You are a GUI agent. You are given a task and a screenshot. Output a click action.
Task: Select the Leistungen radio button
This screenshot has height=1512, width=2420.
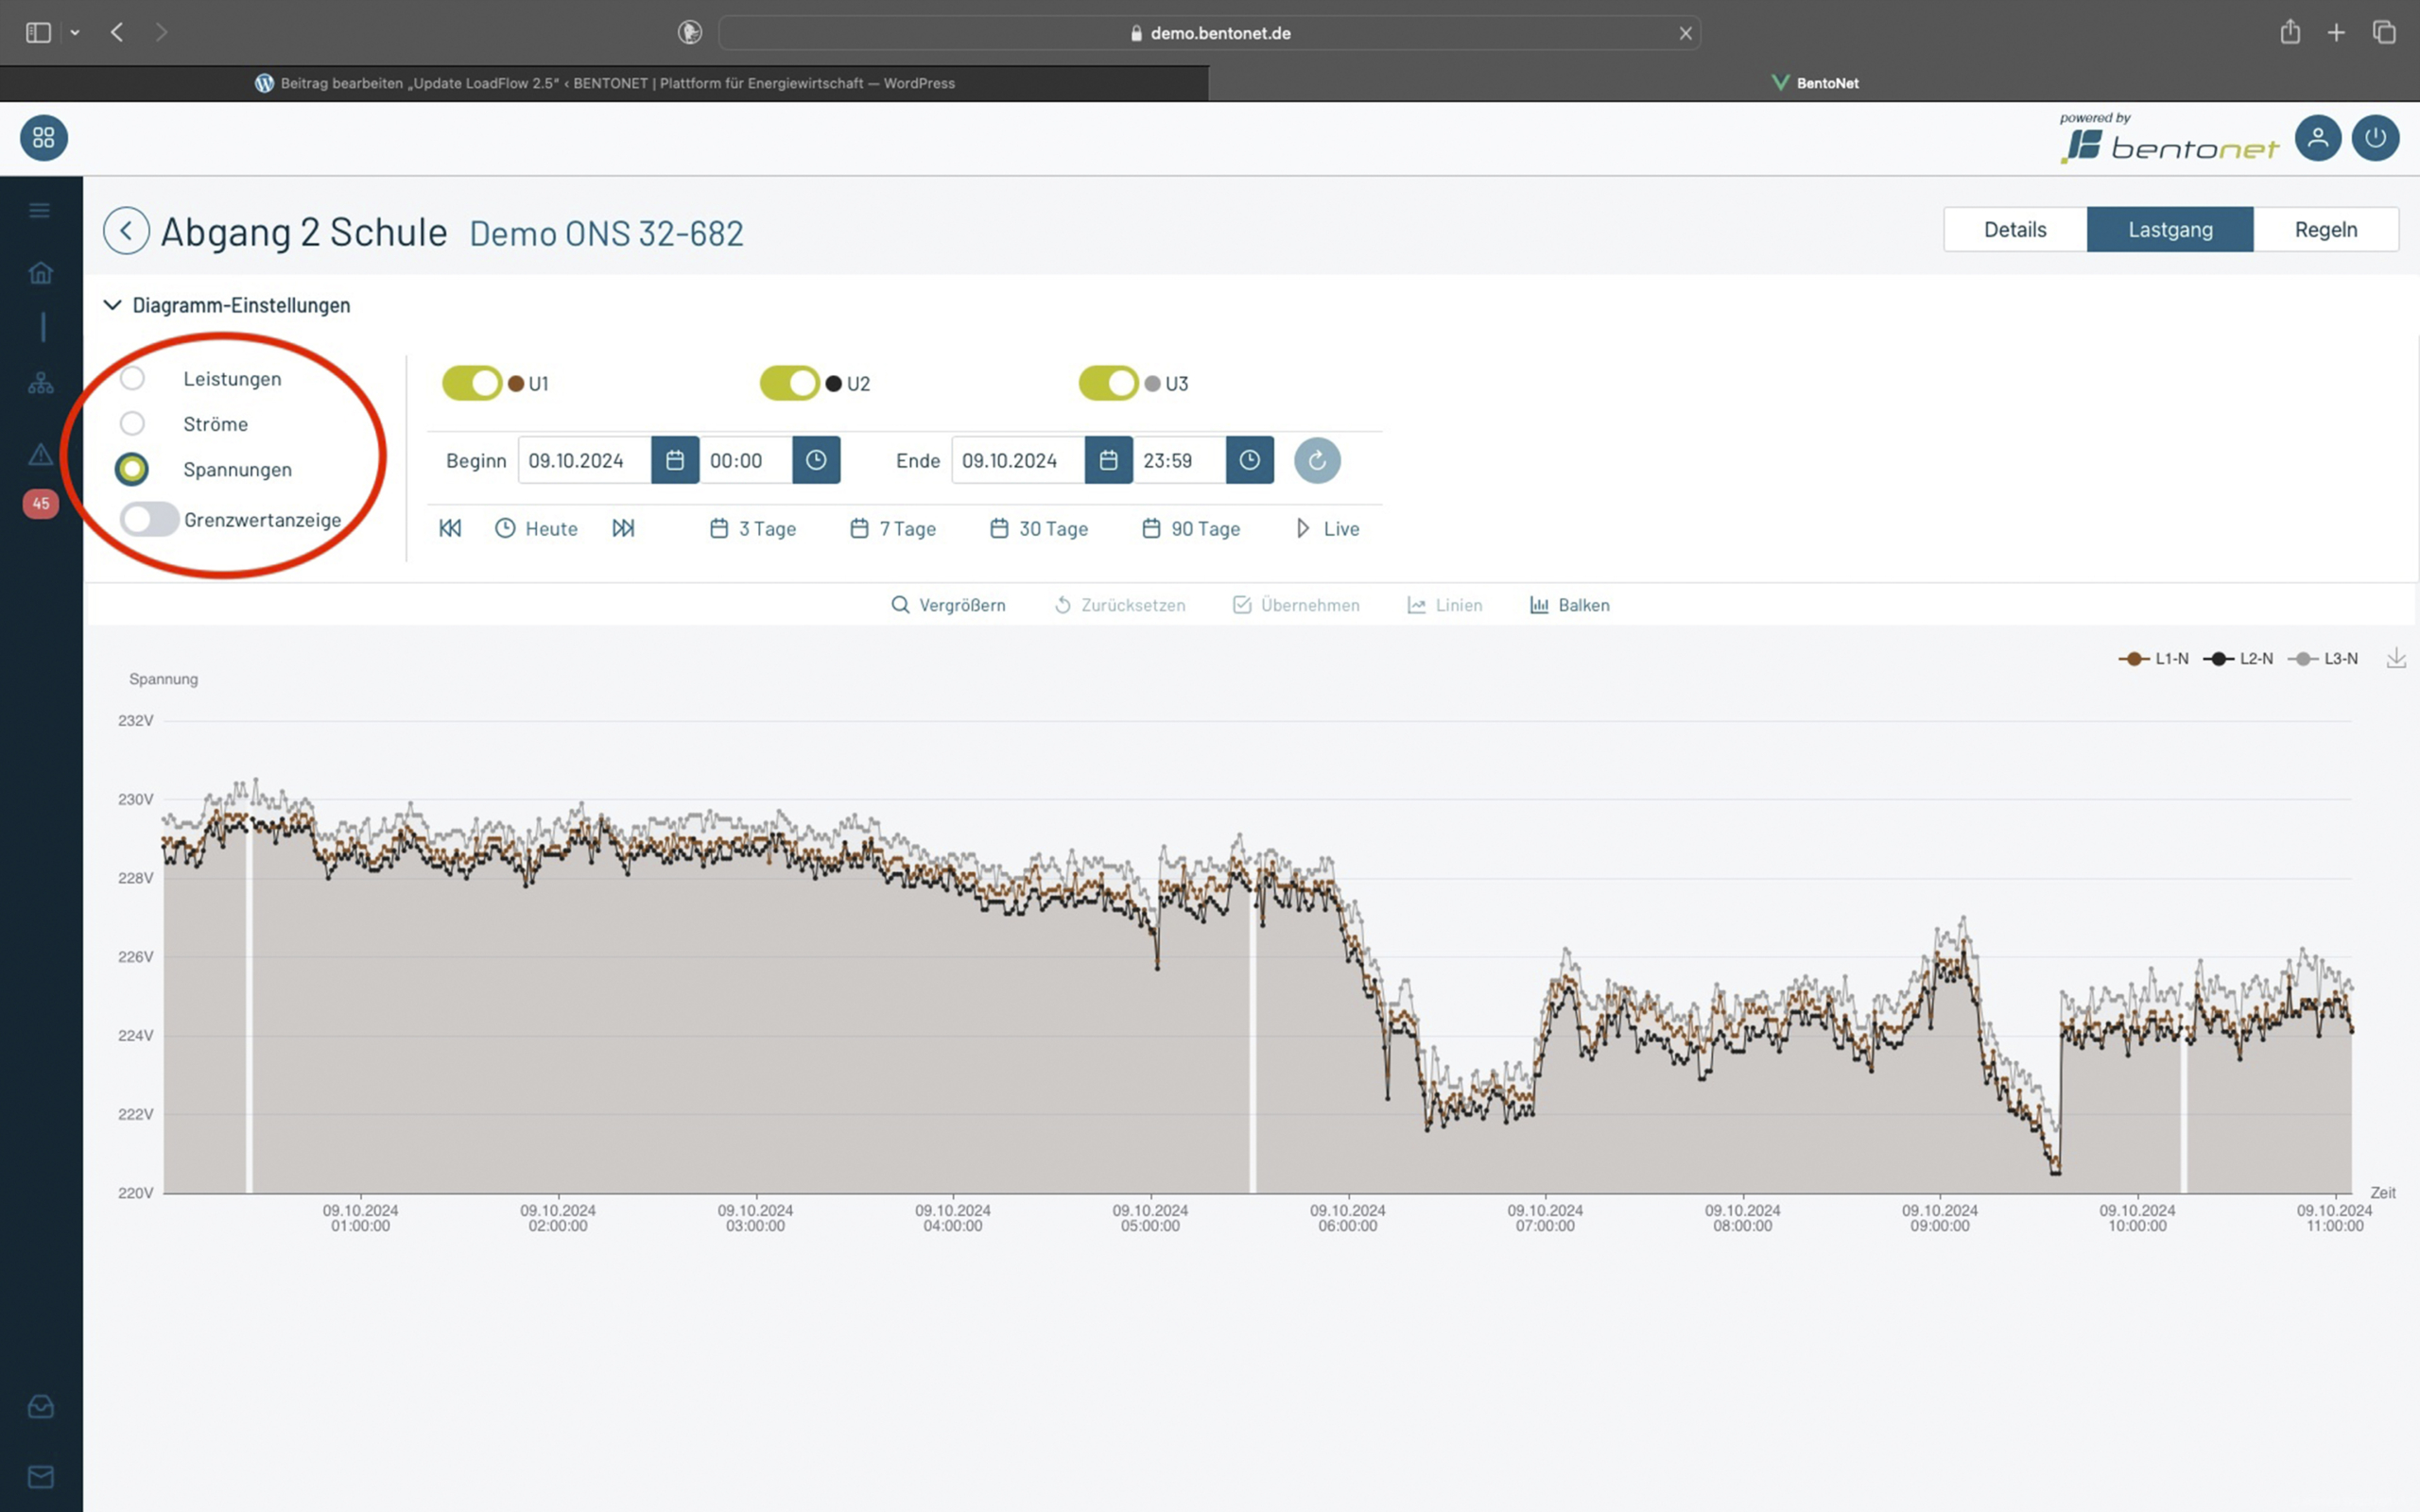point(132,378)
